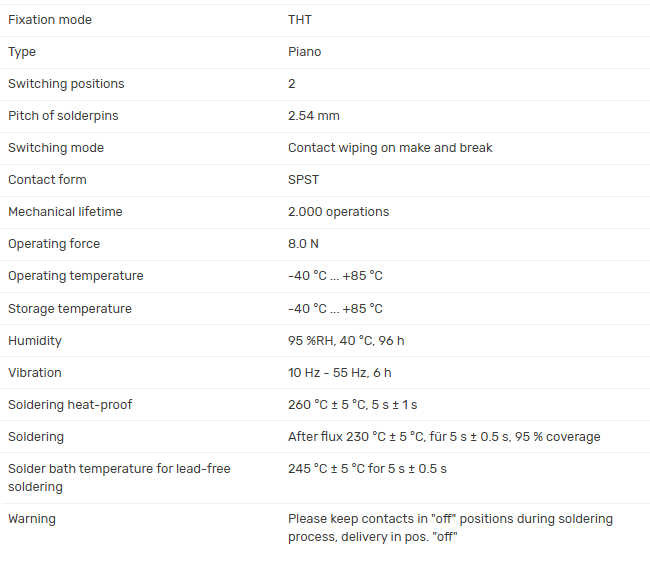
Task: Click the "Fixation mode" row label
Action: 50,20
